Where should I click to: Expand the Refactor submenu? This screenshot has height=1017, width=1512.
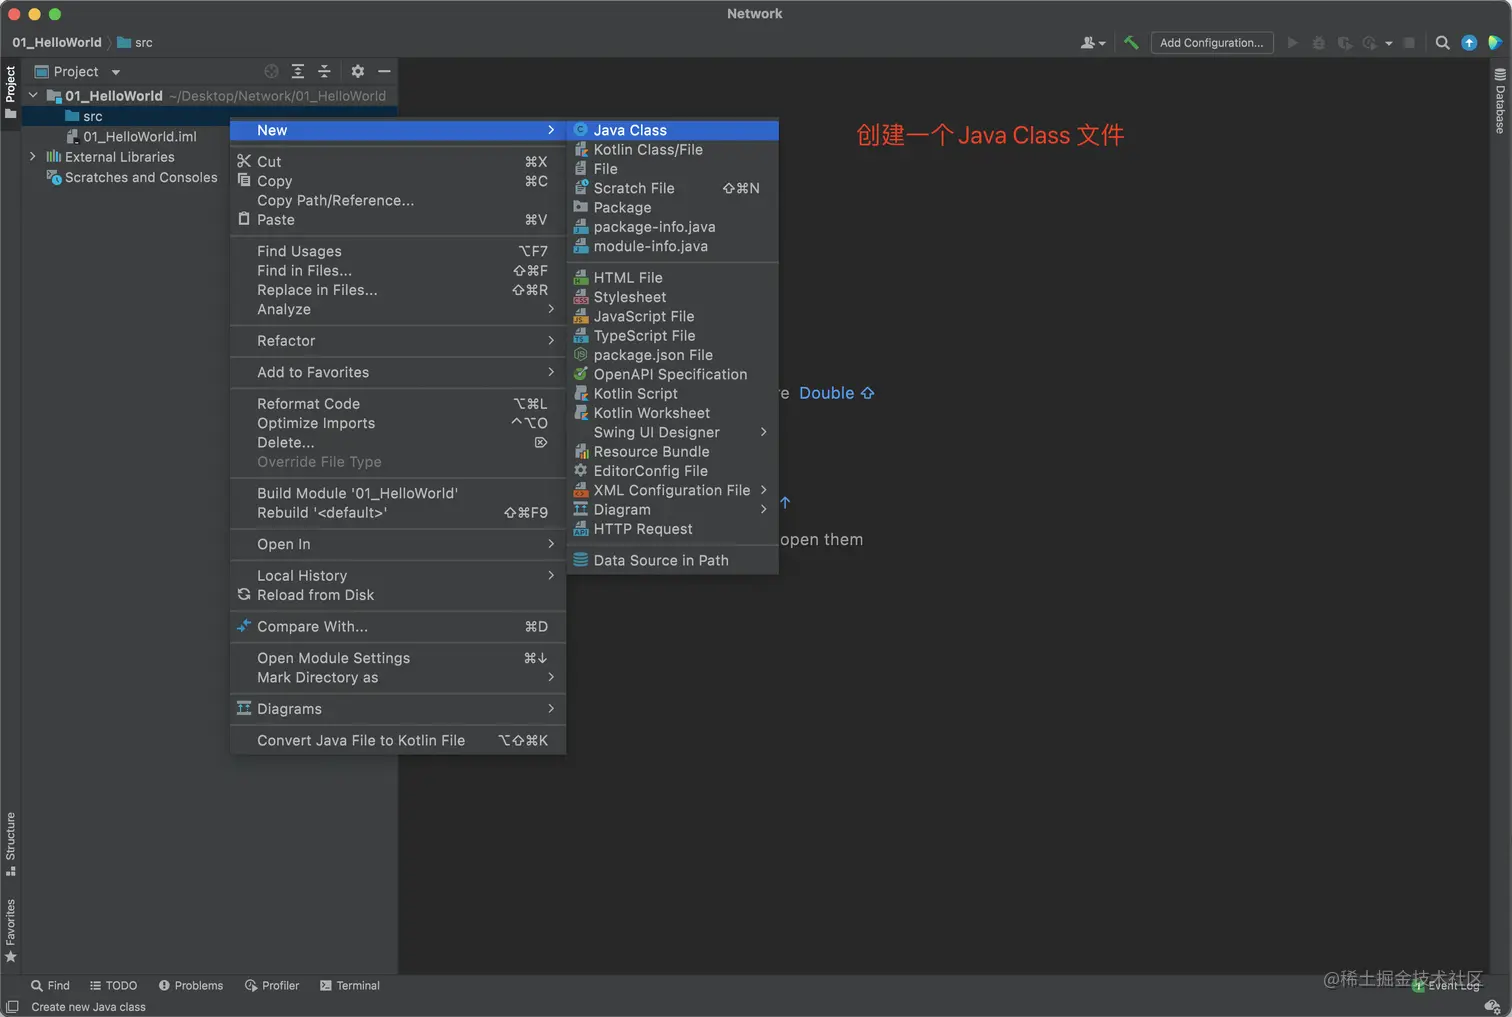pyautogui.click(x=398, y=341)
